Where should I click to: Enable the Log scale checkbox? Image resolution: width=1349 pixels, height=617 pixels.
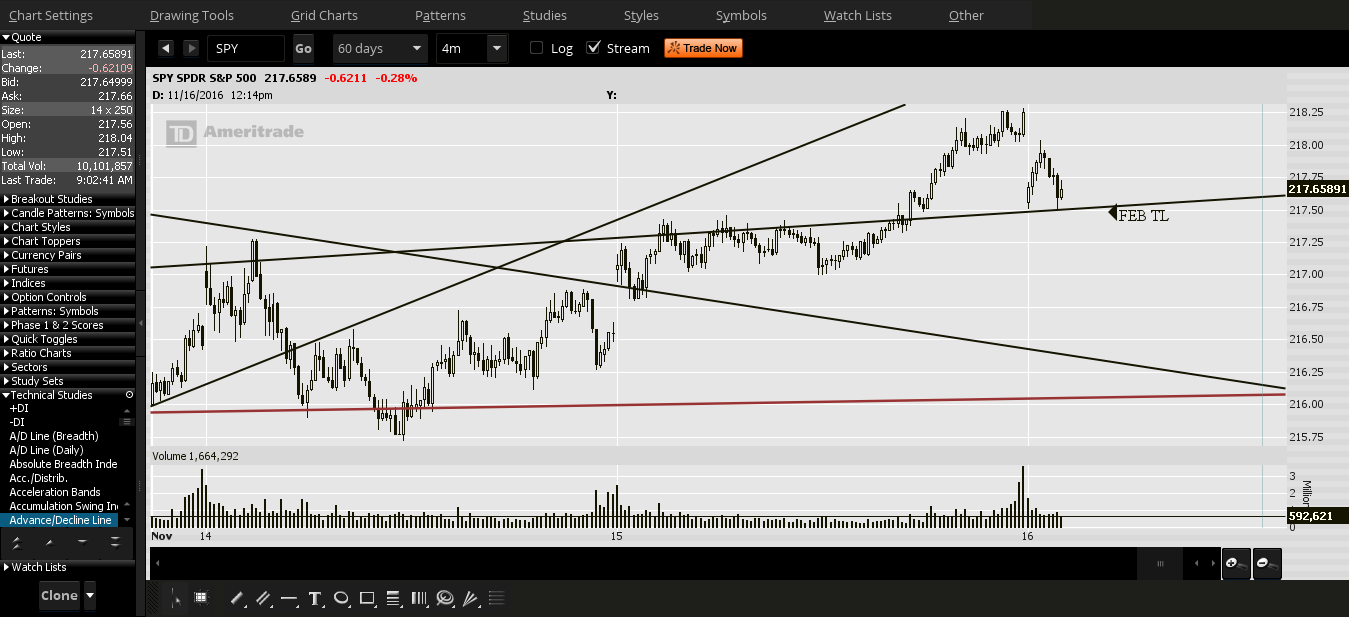tap(537, 48)
